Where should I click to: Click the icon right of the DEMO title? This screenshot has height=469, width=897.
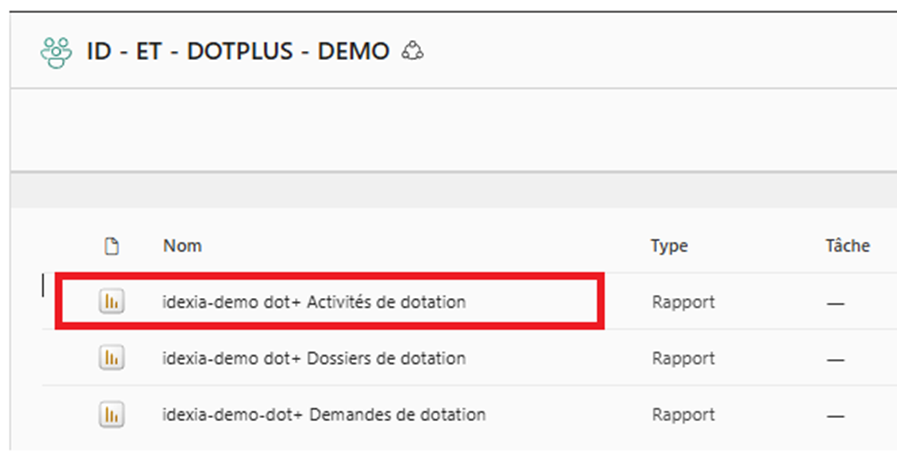pos(412,51)
